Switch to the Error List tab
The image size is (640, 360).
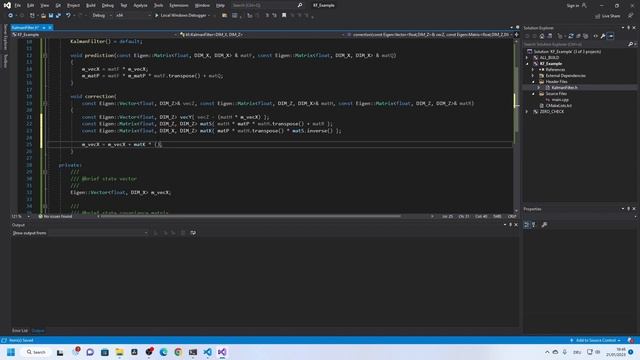pyautogui.click(x=20, y=331)
